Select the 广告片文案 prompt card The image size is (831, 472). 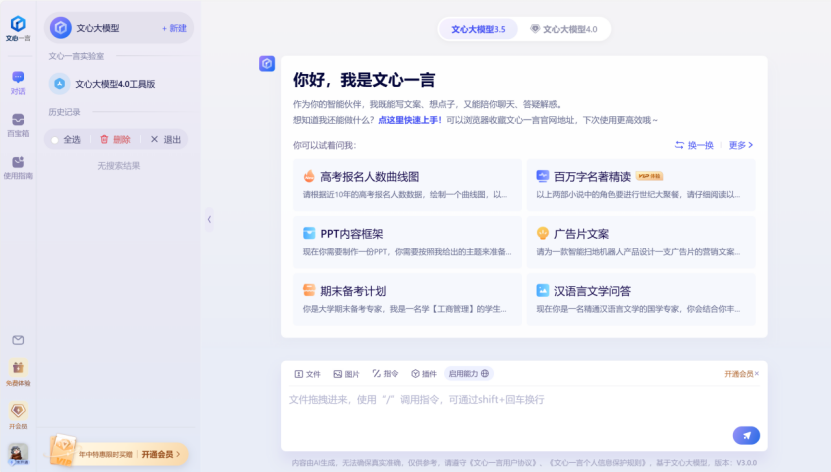tap(641, 242)
